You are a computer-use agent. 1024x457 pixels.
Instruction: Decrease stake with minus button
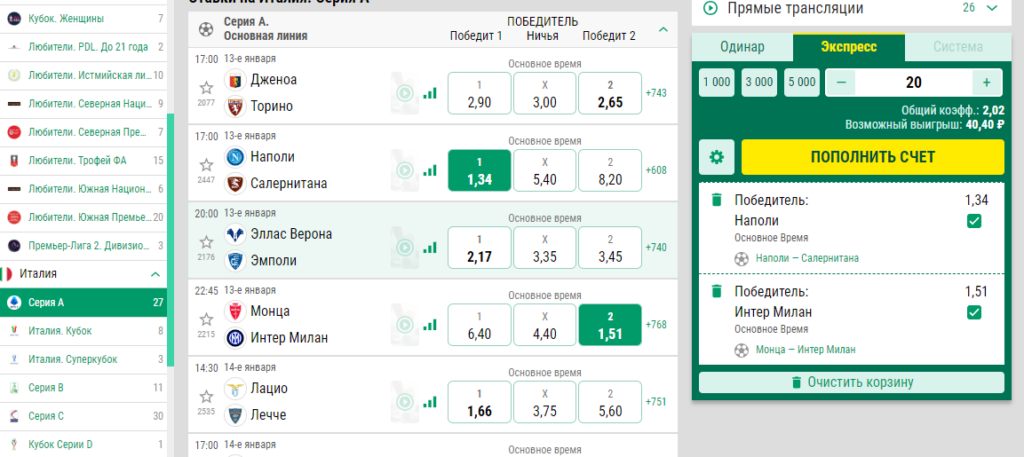click(841, 82)
